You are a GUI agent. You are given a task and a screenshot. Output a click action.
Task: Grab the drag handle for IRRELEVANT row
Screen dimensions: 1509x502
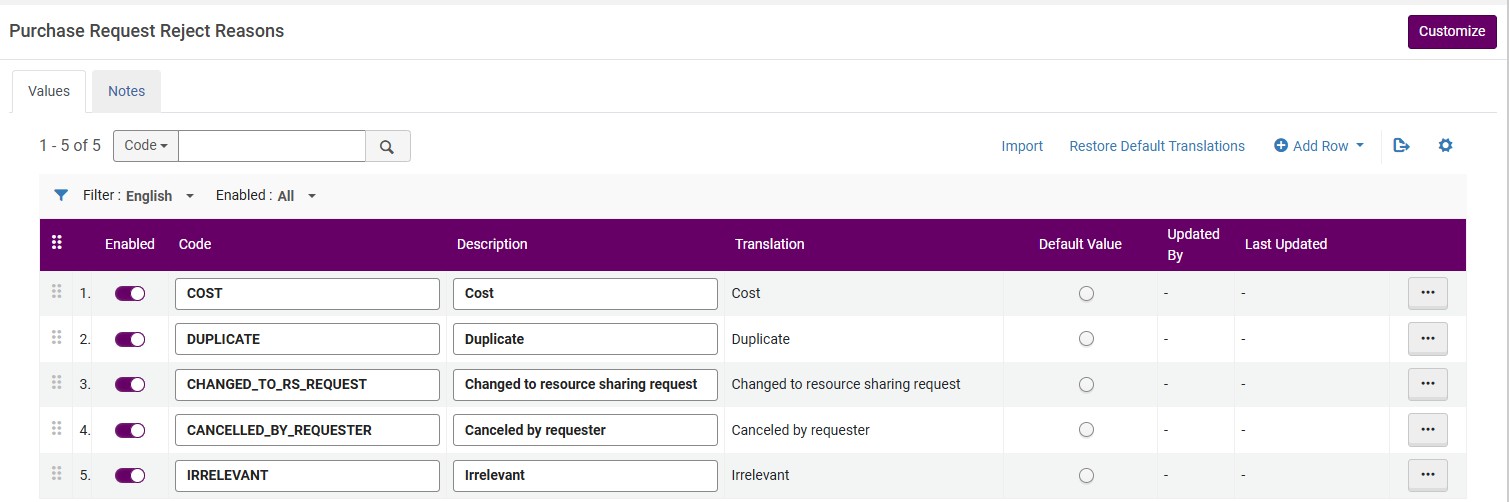pos(56,474)
